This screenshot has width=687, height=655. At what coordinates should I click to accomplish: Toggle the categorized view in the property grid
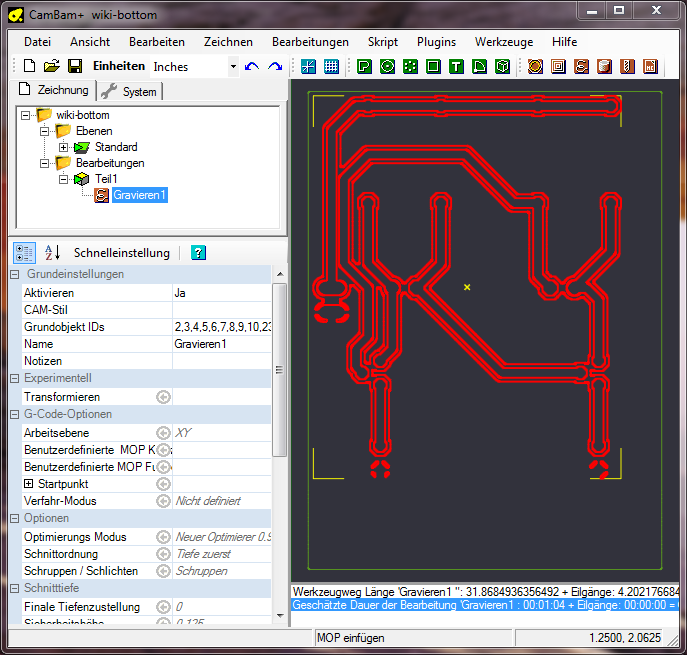point(26,253)
